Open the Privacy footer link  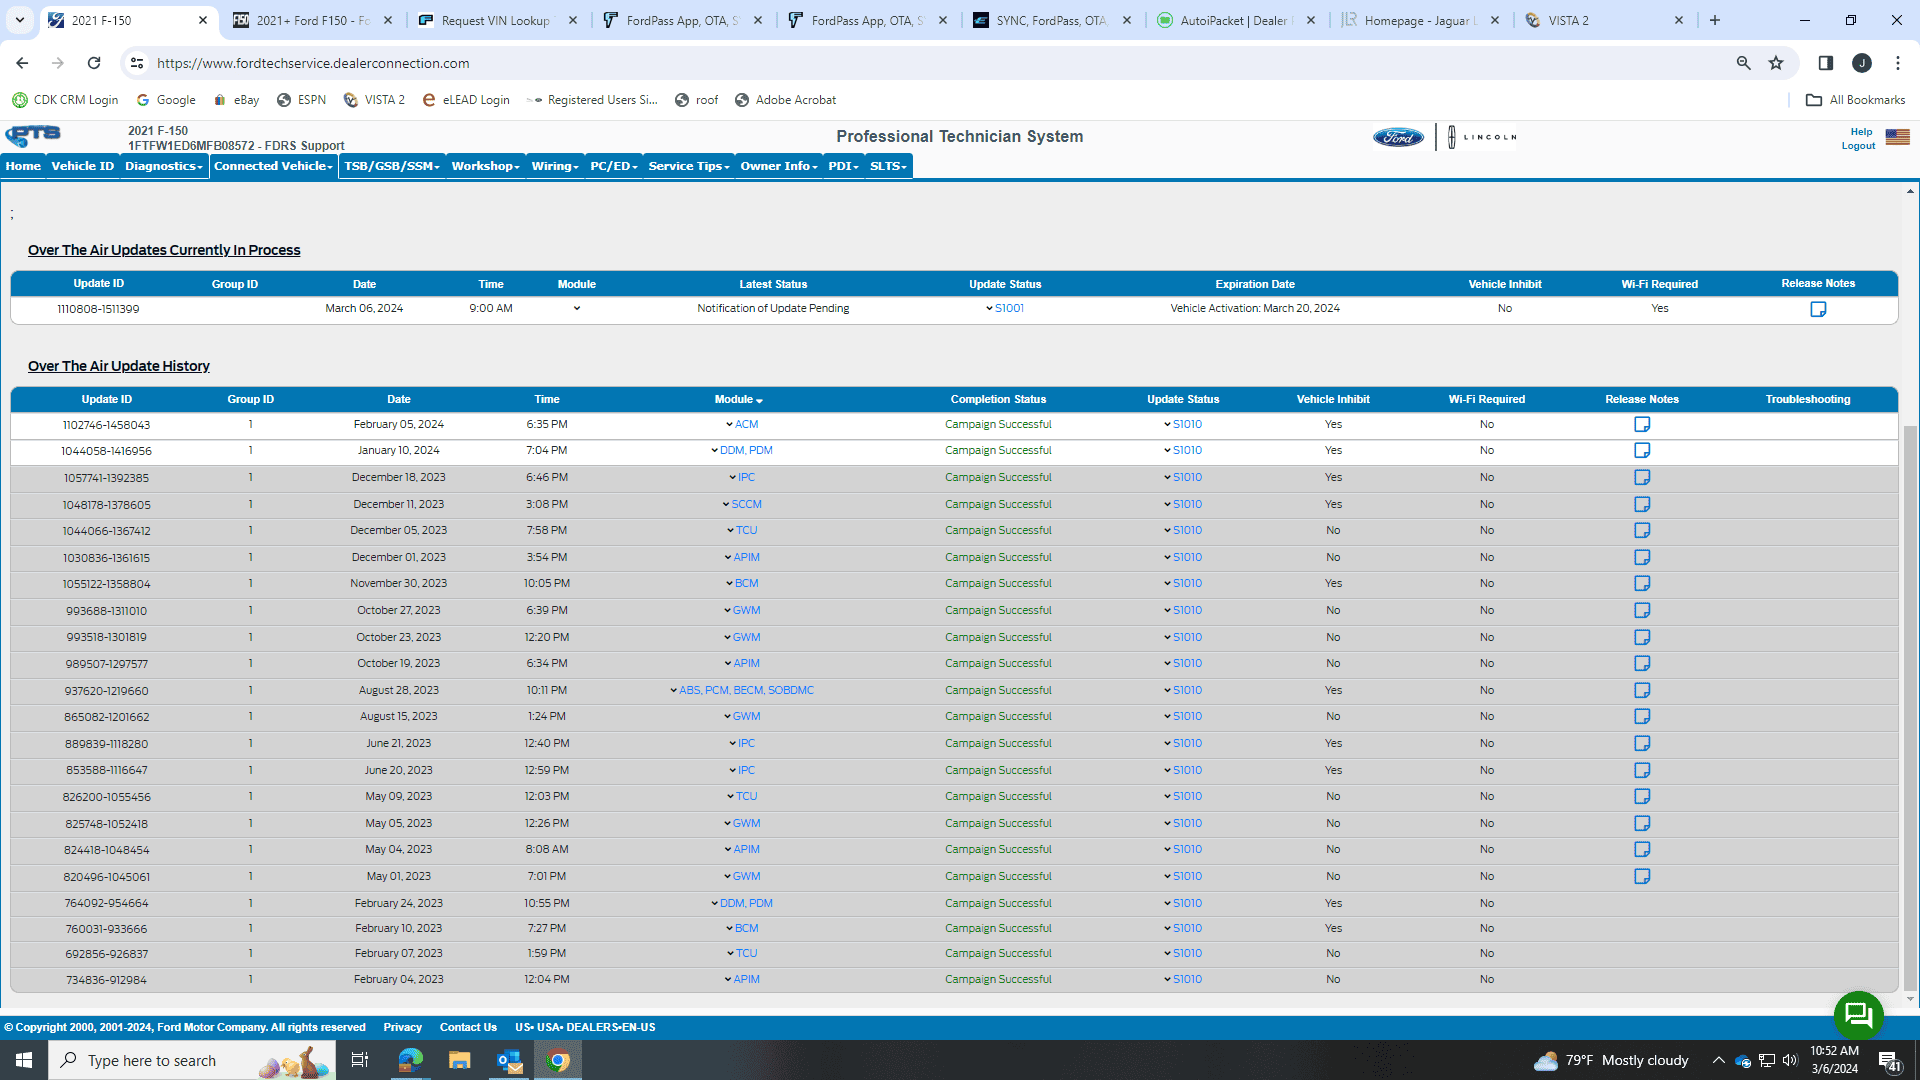402,1027
